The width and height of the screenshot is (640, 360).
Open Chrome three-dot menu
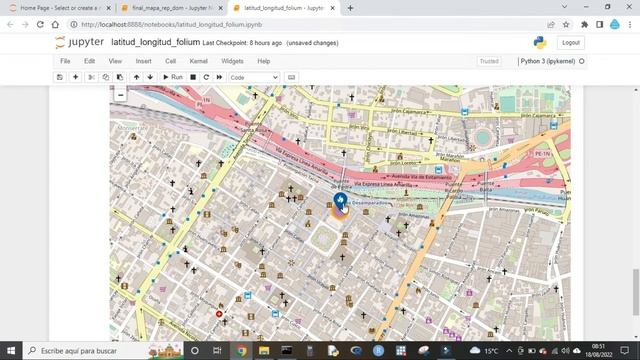[630, 24]
